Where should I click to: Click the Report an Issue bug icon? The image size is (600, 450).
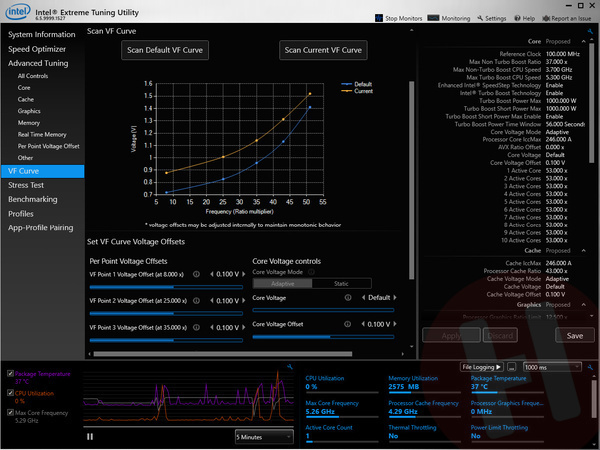coord(546,18)
